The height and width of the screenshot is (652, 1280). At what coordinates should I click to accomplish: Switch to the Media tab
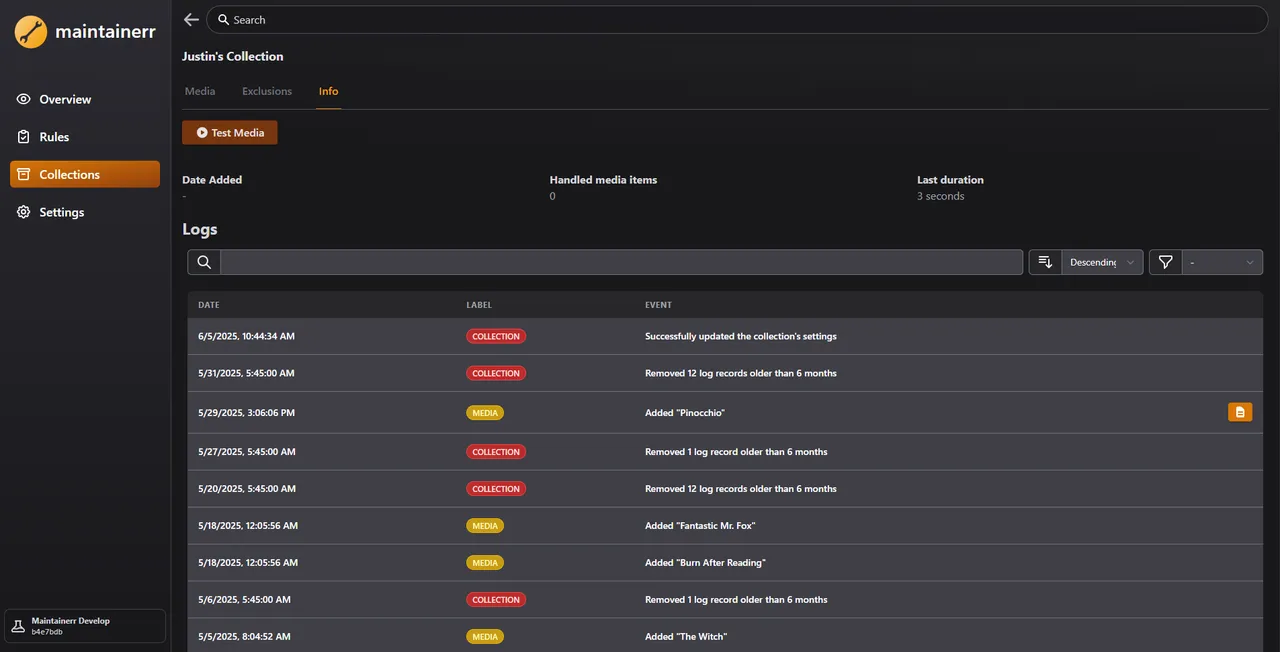pyautogui.click(x=199, y=90)
